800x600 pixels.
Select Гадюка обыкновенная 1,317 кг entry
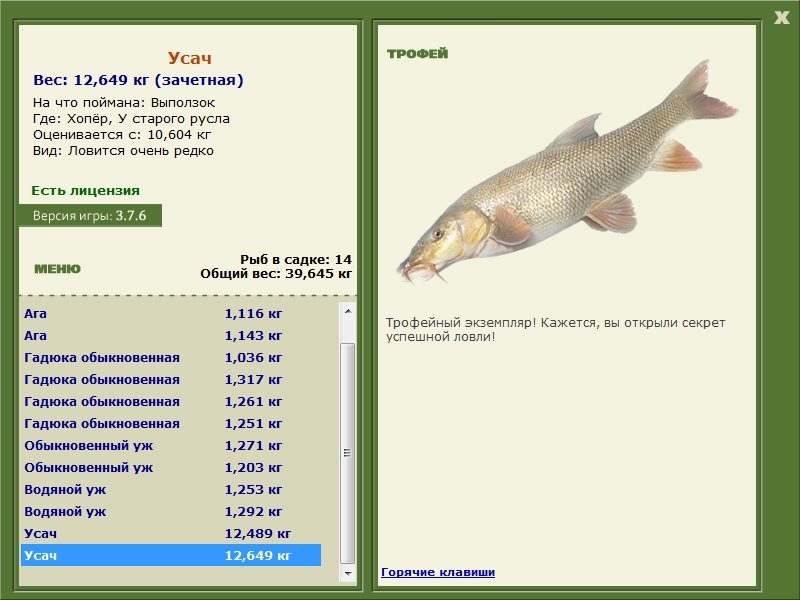tap(171, 379)
